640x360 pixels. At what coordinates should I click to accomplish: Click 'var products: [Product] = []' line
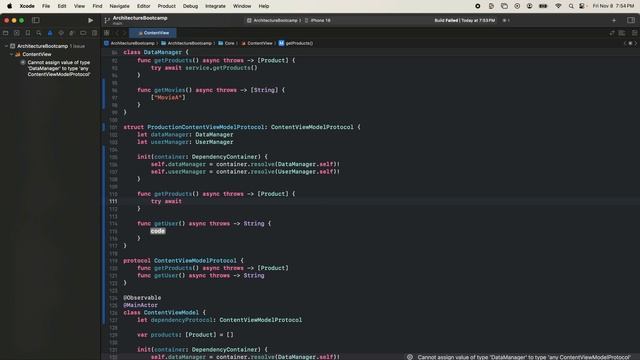[185, 335]
